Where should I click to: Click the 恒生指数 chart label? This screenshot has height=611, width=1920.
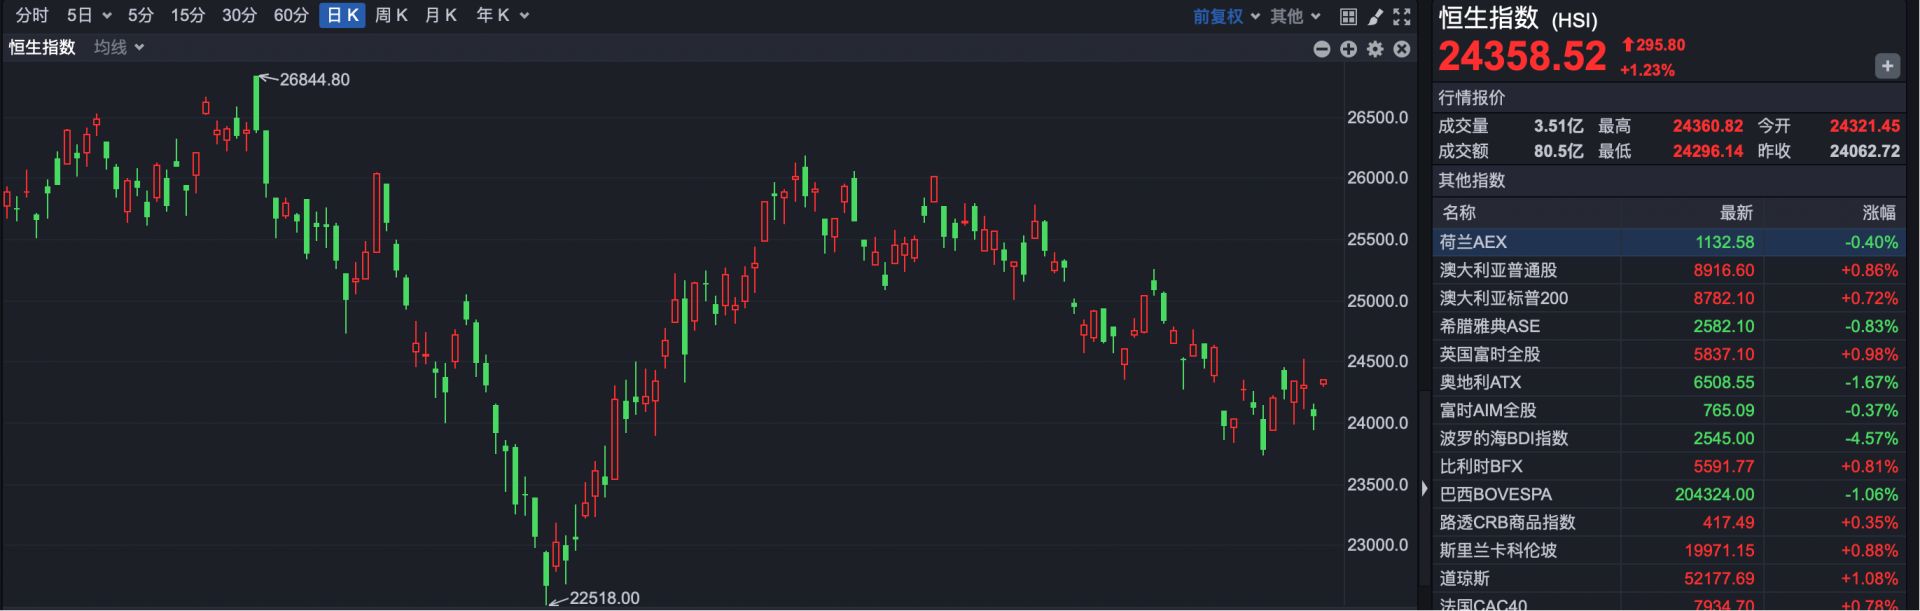click(x=42, y=47)
